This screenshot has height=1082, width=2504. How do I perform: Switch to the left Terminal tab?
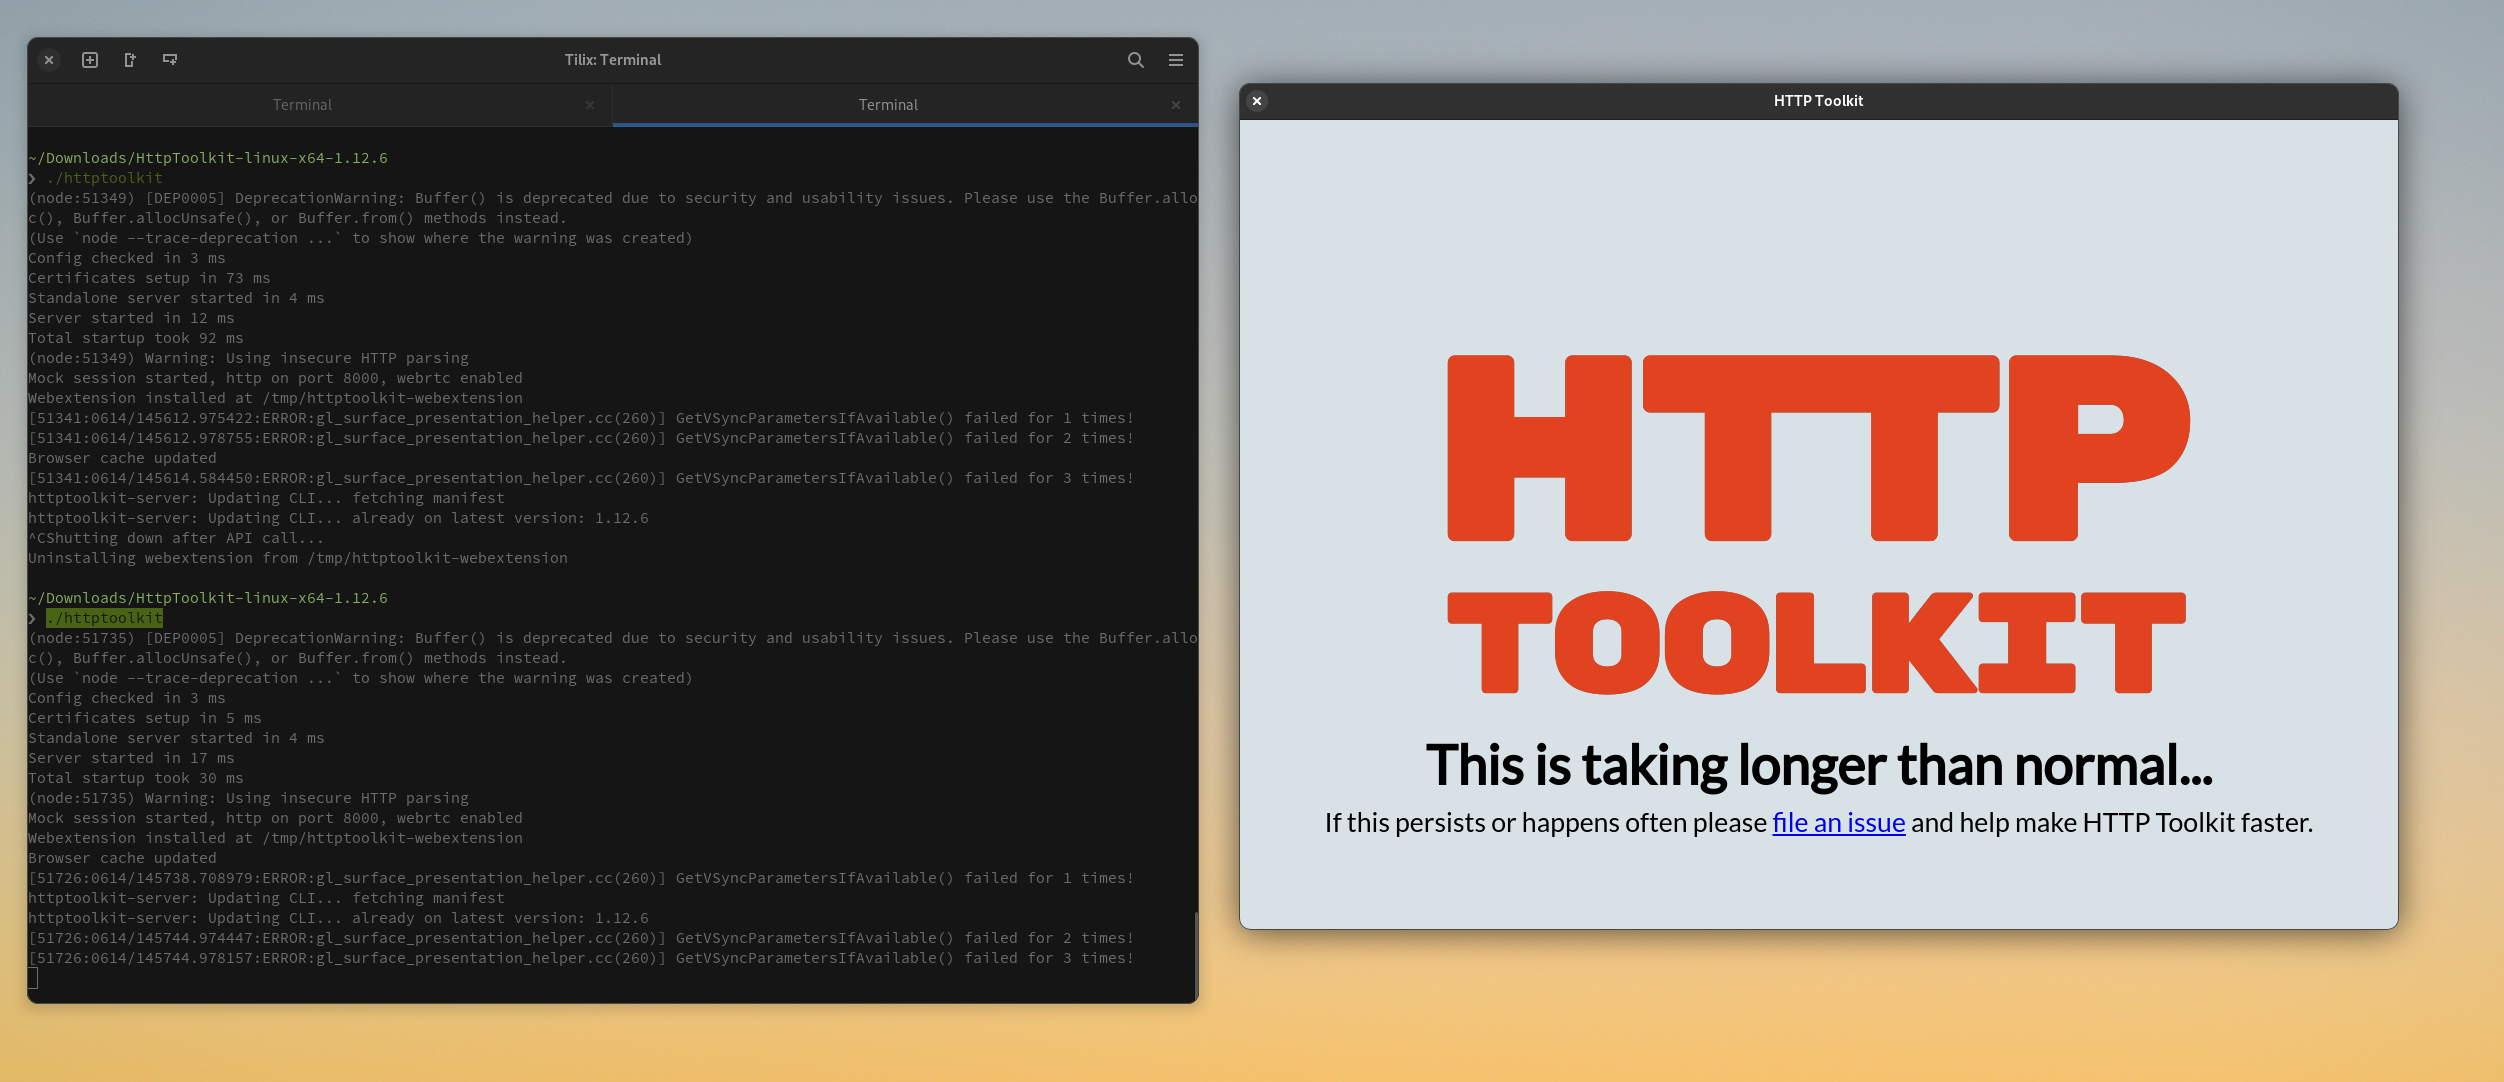click(302, 104)
